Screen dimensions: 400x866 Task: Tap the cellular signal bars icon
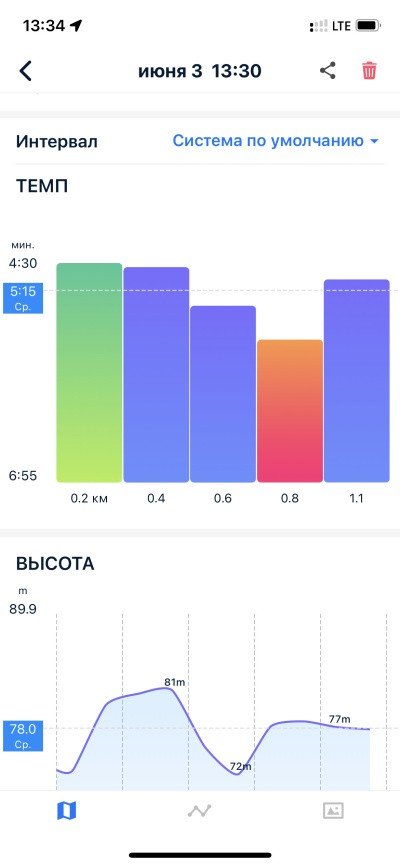pos(318,26)
